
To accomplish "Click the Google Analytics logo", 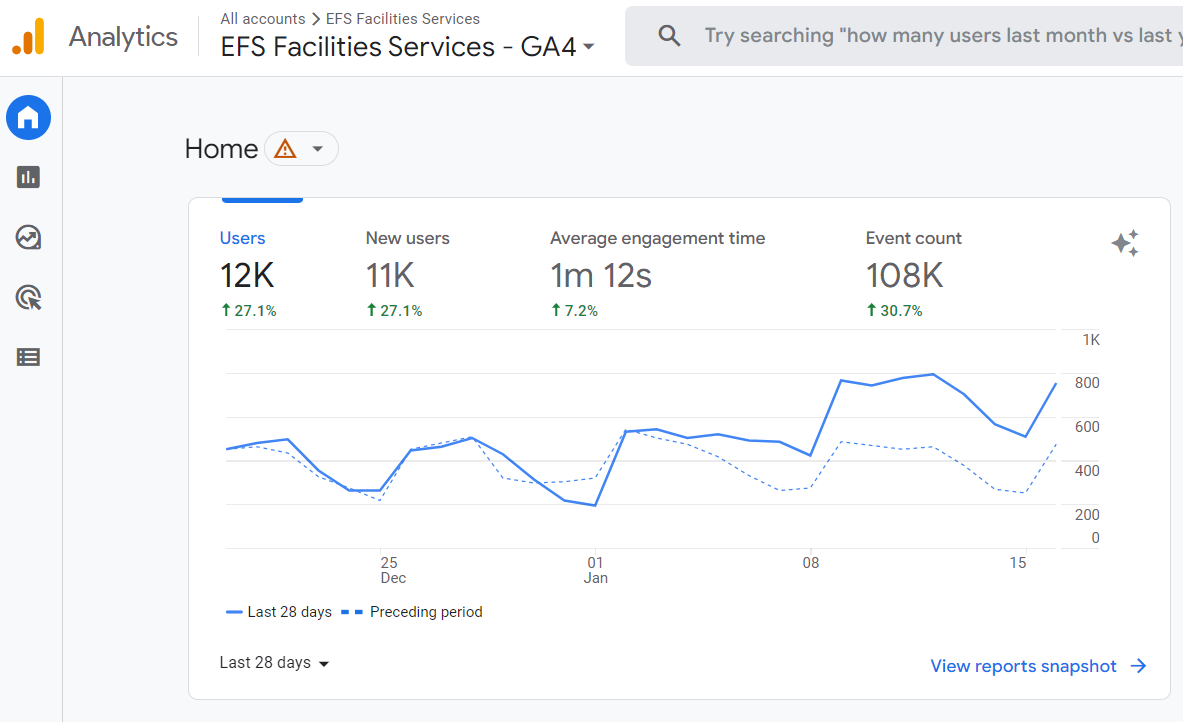I will point(29,36).
